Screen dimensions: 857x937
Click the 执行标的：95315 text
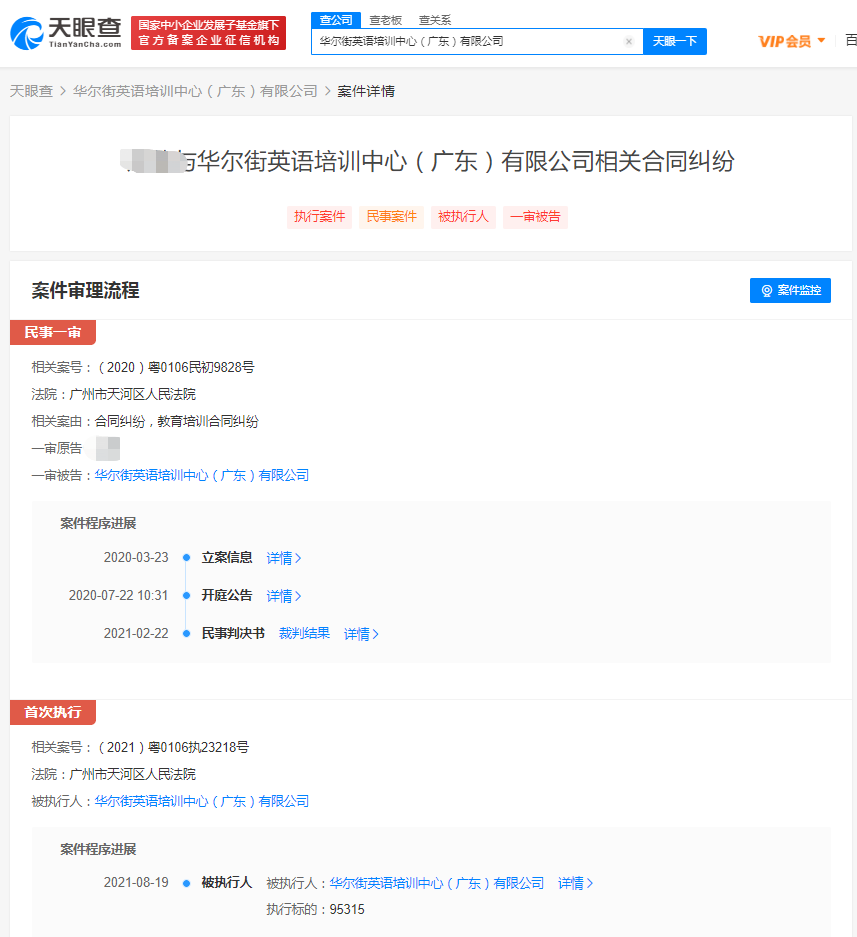(x=316, y=910)
